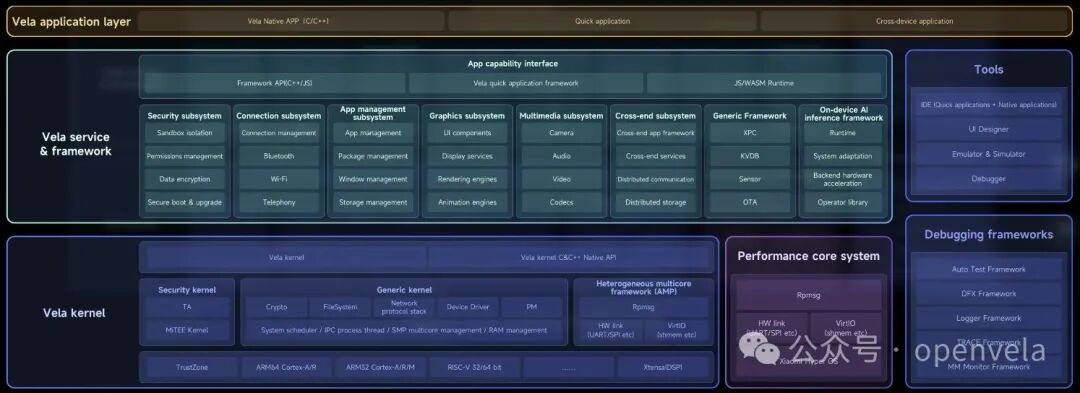Select the System adaptation box
Viewport: 1080px width, 393px height.
[x=842, y=156]
